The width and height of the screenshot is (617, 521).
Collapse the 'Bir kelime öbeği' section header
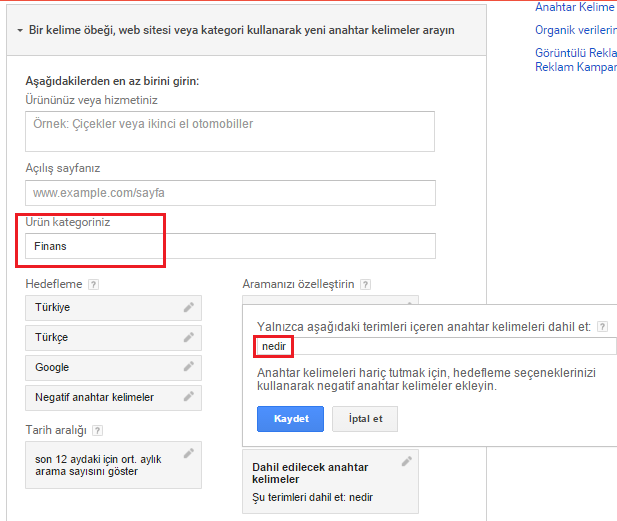coord(20,31)
